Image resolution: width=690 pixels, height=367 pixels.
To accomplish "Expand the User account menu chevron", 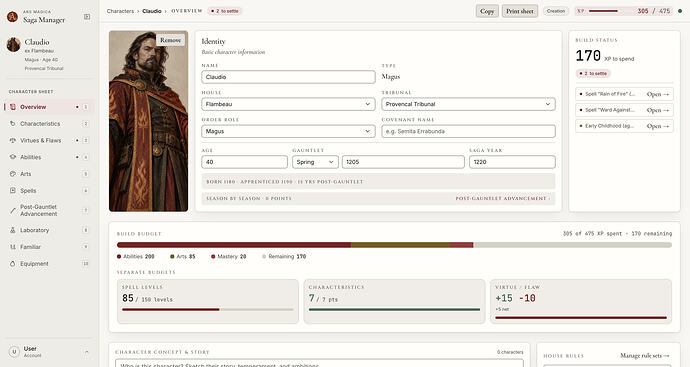I will point(87,352).
